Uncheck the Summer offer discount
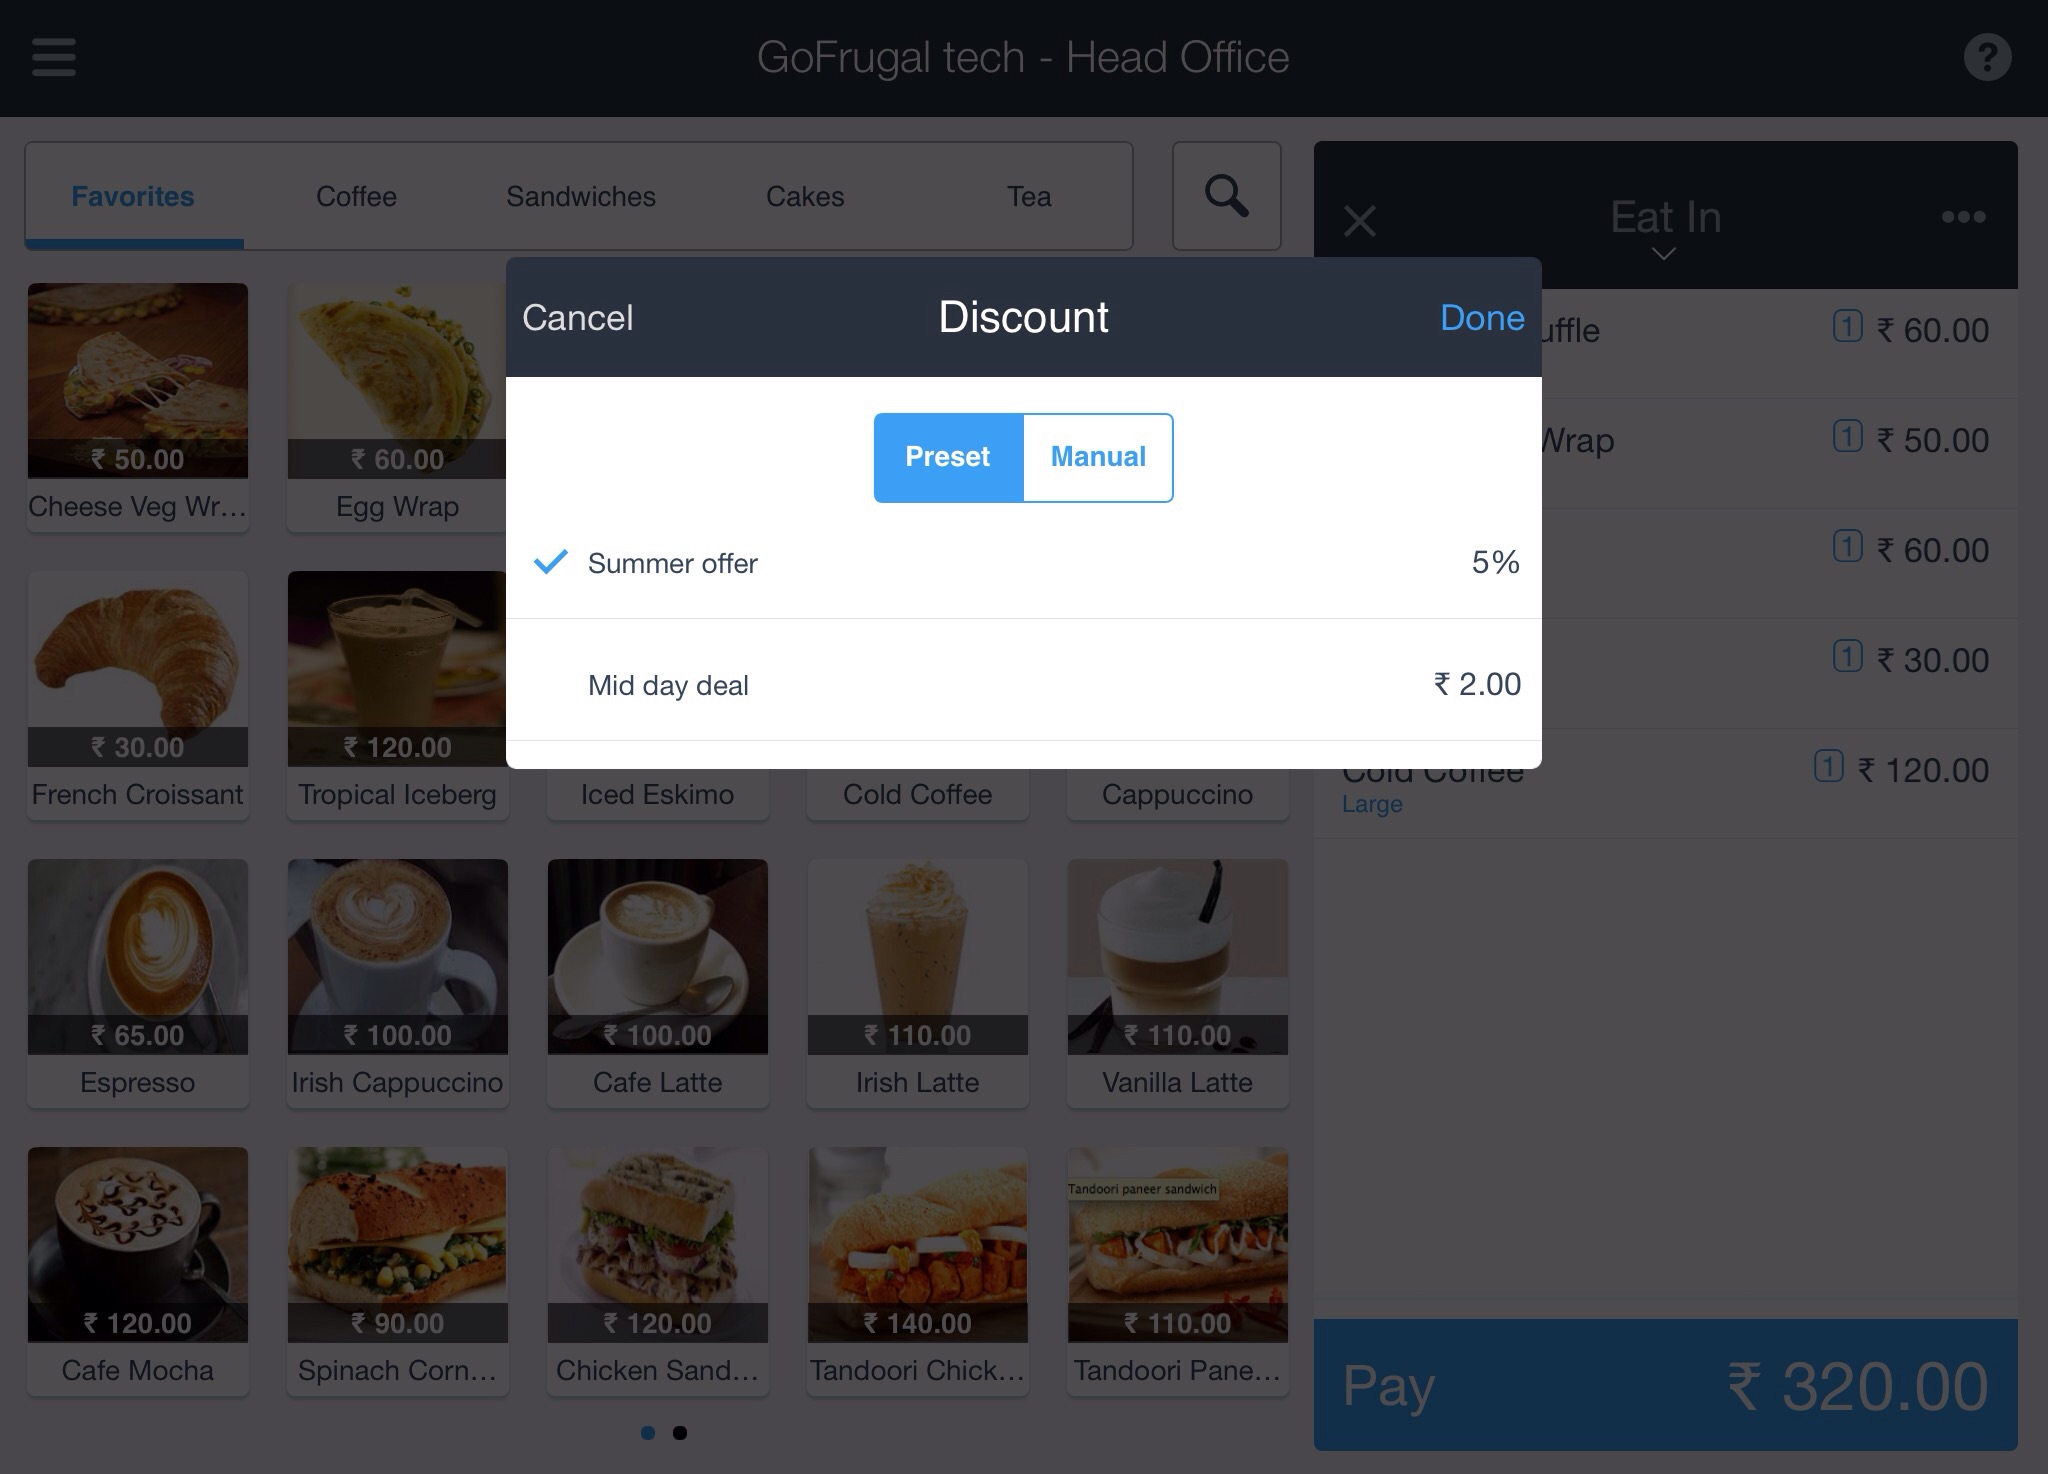Image resolution: width=2048 pixels, height=1474 pixels. 1023,563
